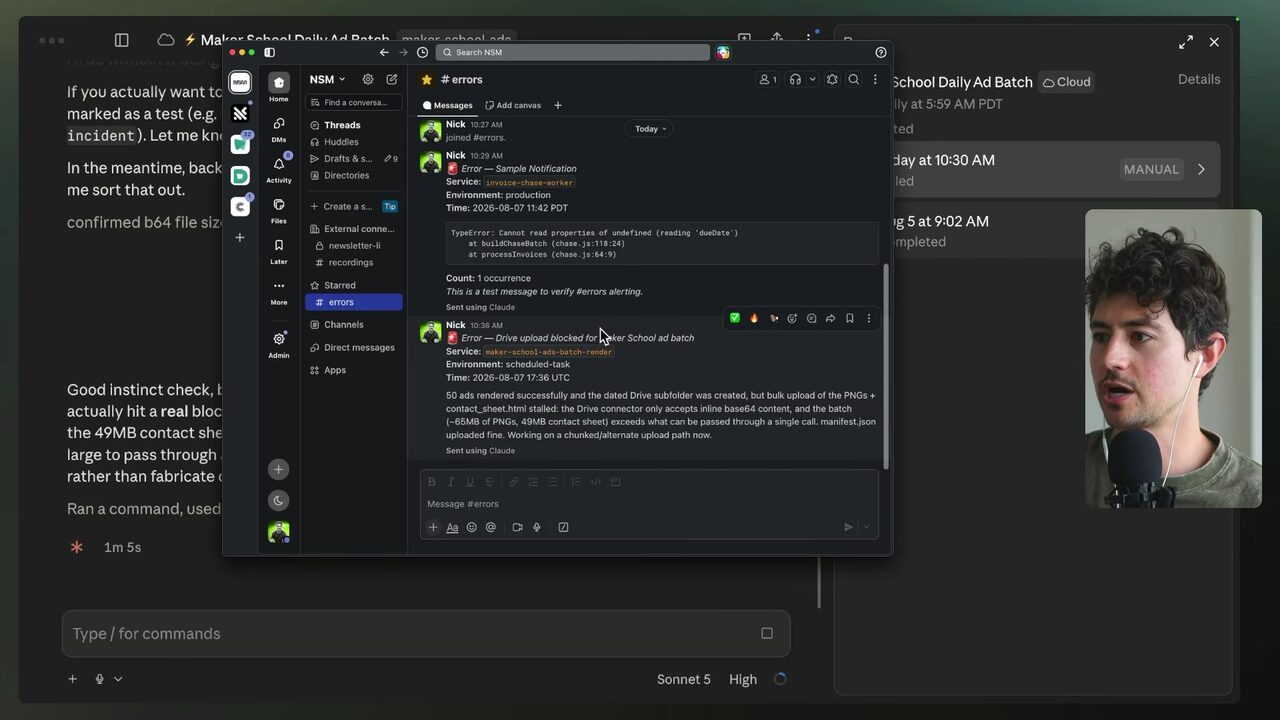1280x720 pixels.
Task: Click the new message compose icon
Action: 392,80
